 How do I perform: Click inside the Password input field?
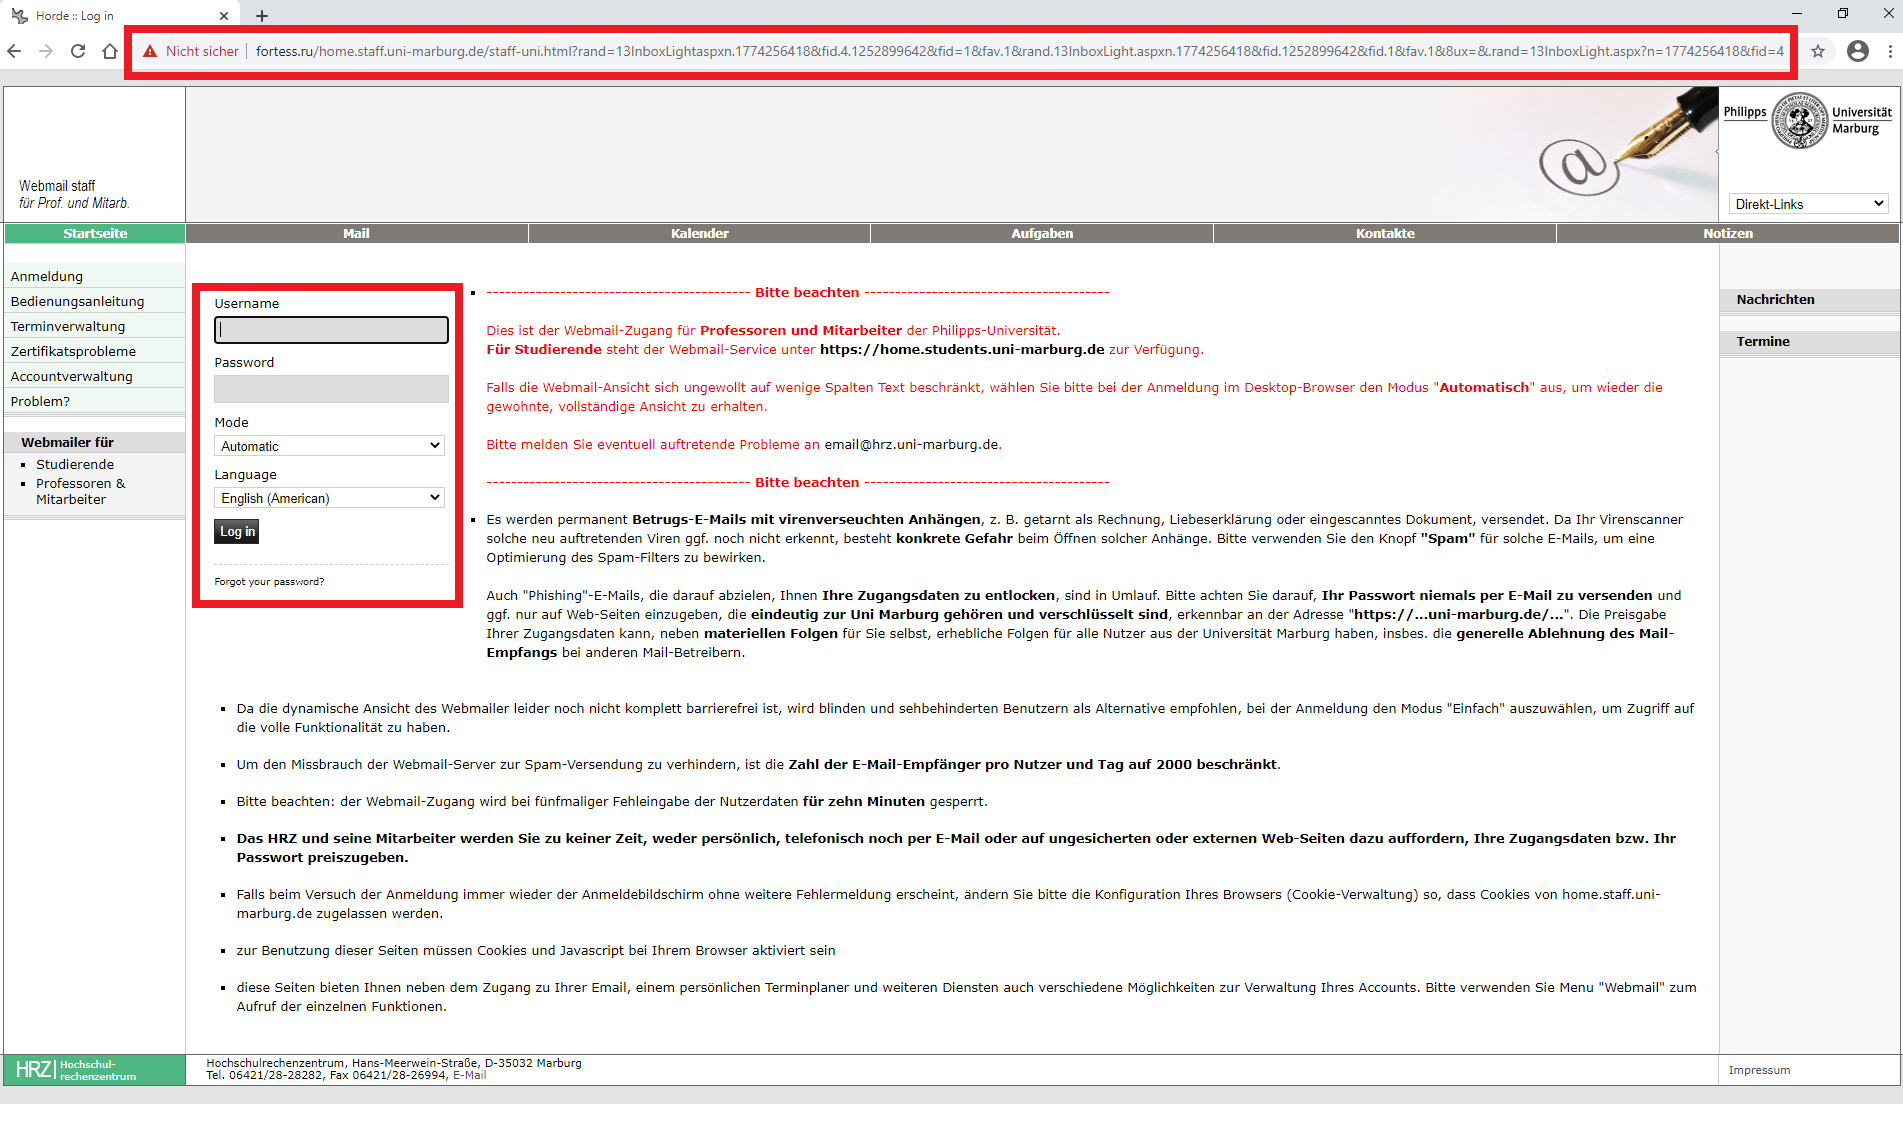tap(331, 389)
